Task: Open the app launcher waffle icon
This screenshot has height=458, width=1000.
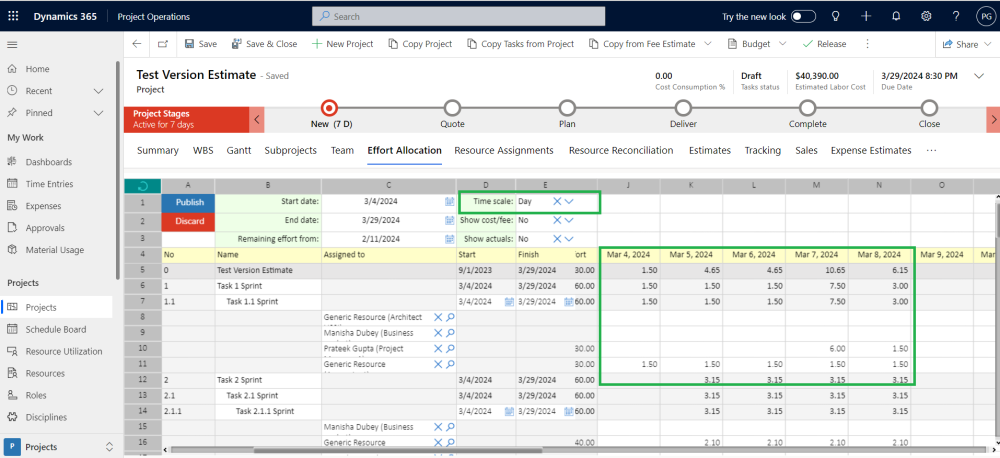Action: pyautogui.click(x=13, y=16)
